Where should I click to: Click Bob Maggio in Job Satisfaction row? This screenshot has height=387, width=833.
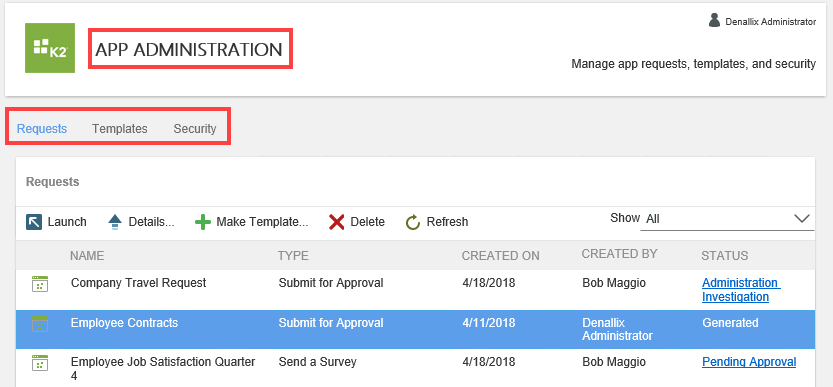click(614, 362)
